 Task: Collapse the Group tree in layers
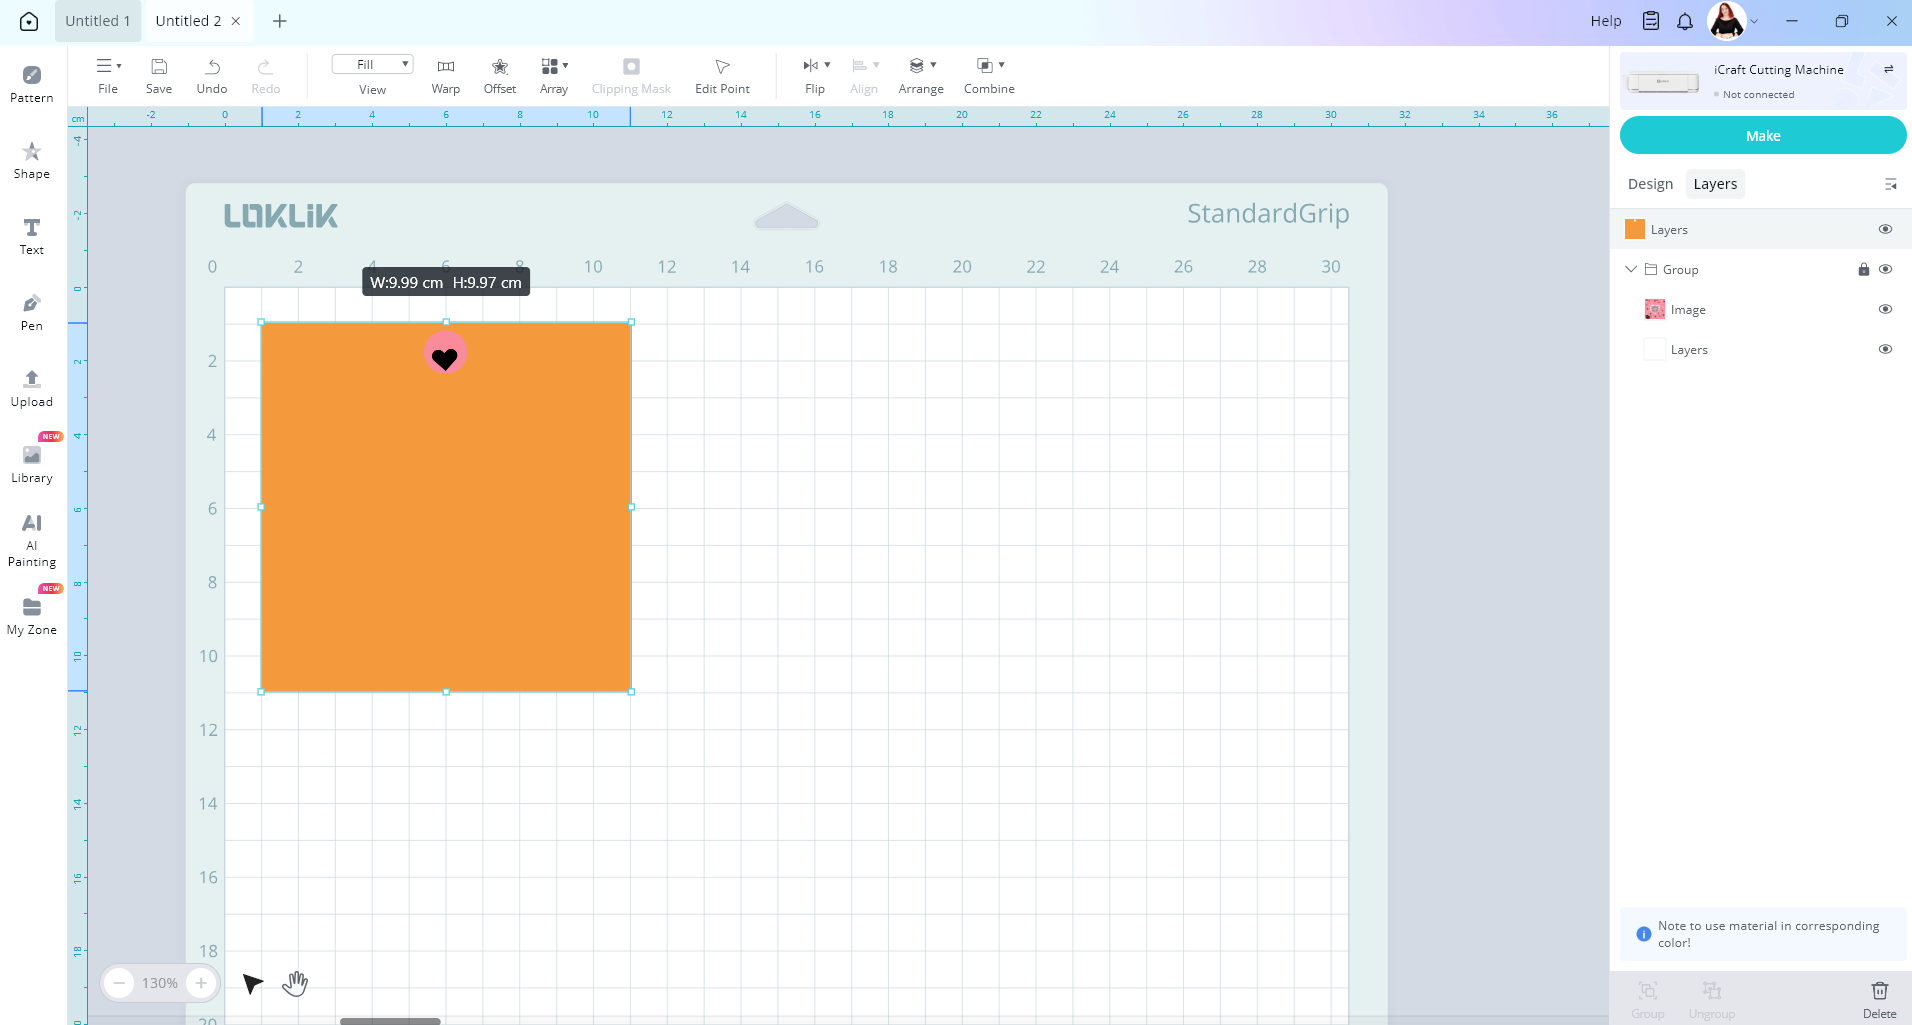1631,269
